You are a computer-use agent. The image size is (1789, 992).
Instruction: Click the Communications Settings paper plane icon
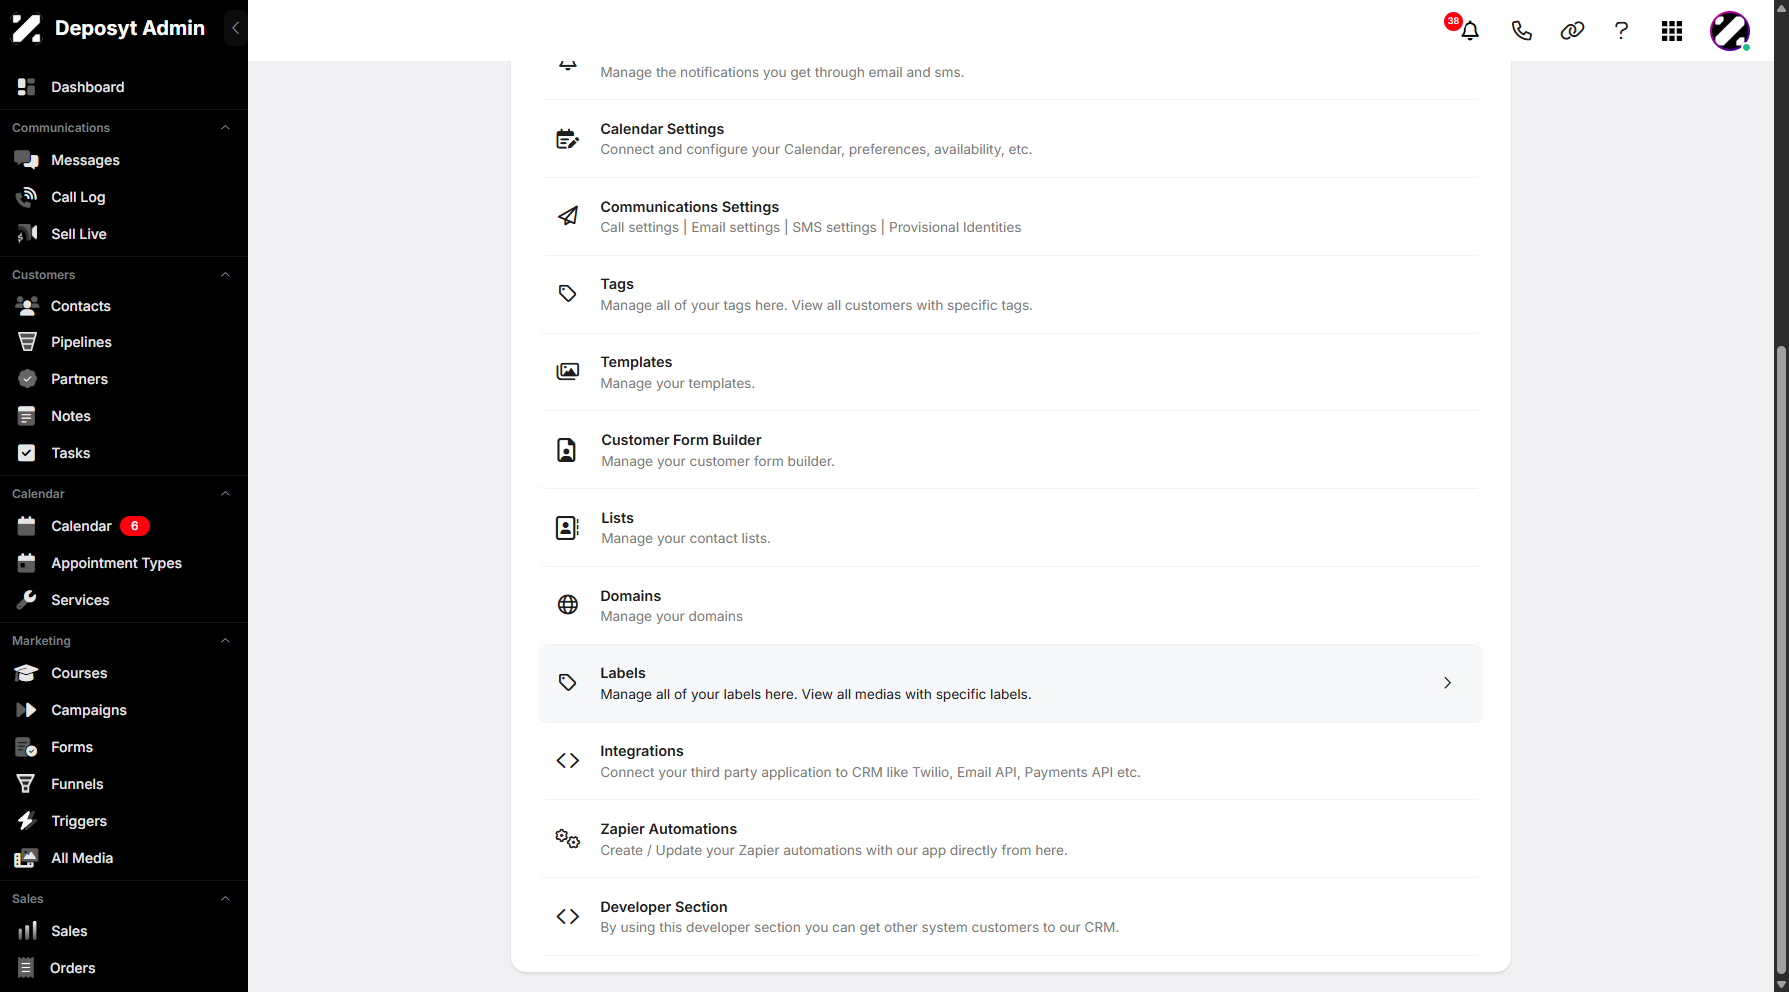567,216
